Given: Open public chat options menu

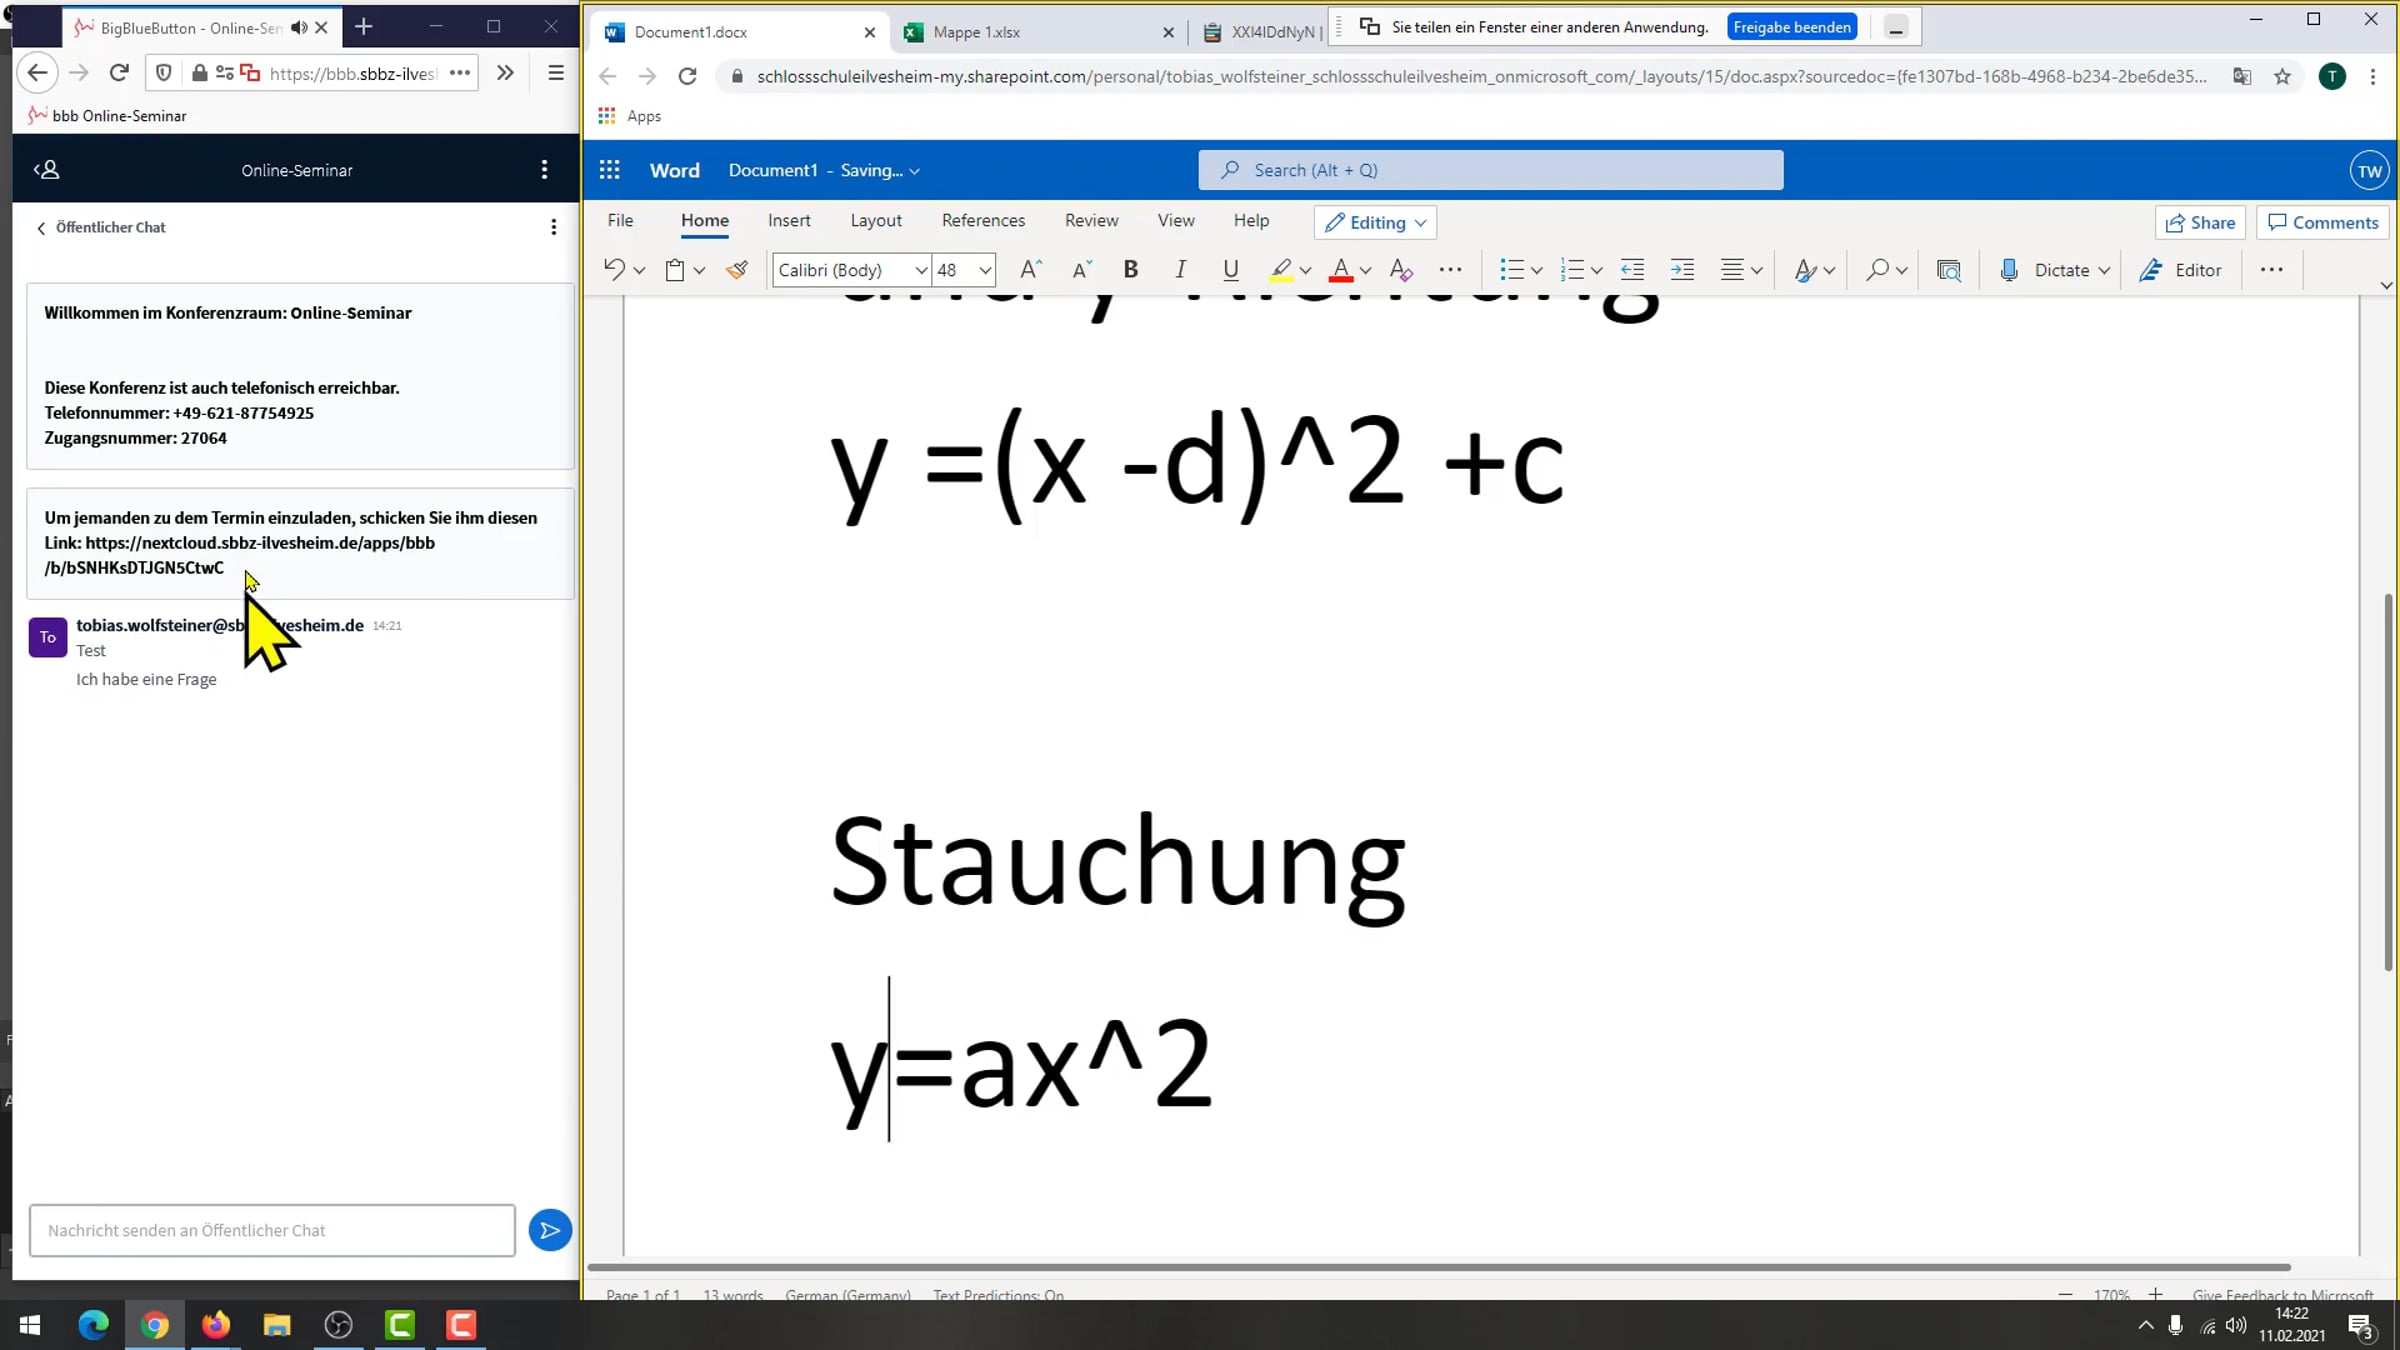Looking at the screenshot, I should point(553,228).
